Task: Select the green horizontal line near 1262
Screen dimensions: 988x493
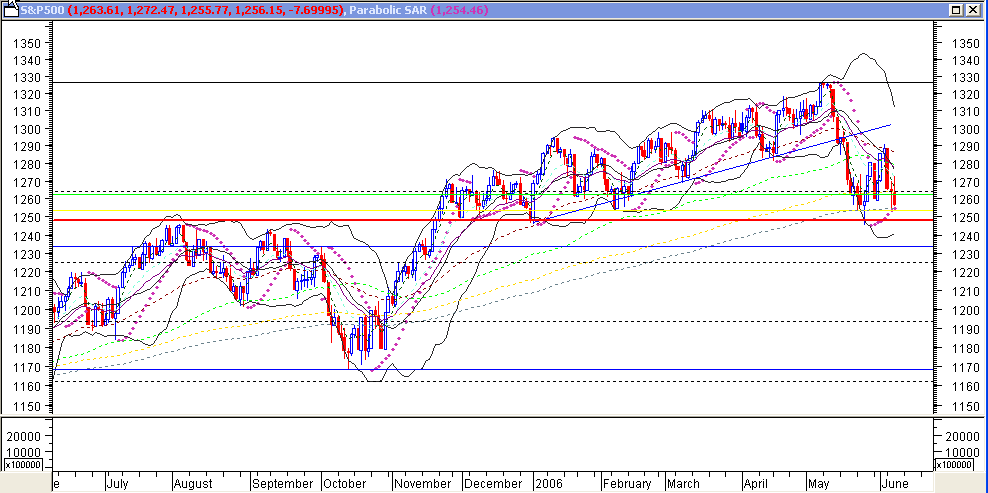Action: [x=491, y=195]
